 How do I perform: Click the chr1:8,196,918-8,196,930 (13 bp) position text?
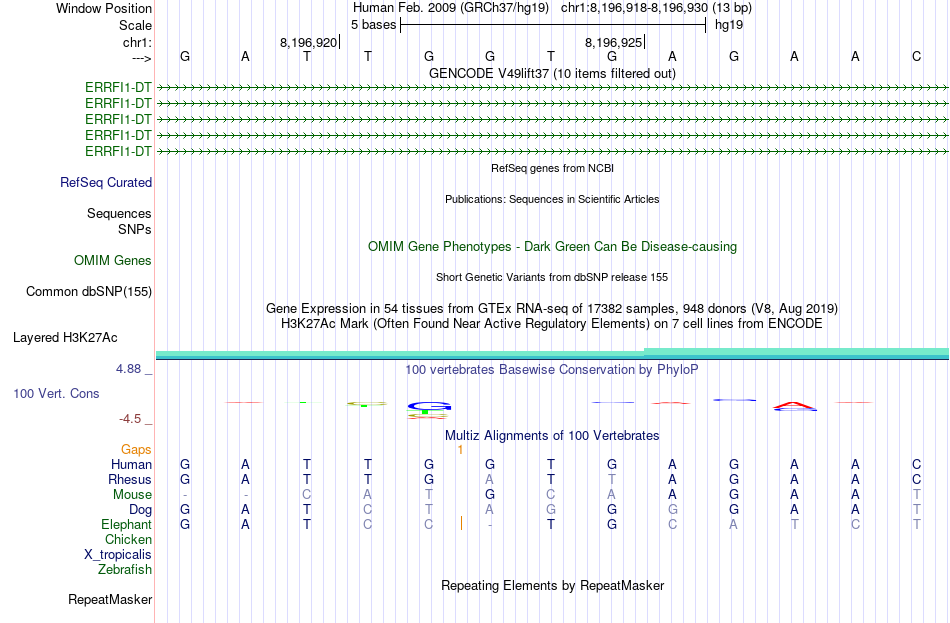[x=656, y=8]
